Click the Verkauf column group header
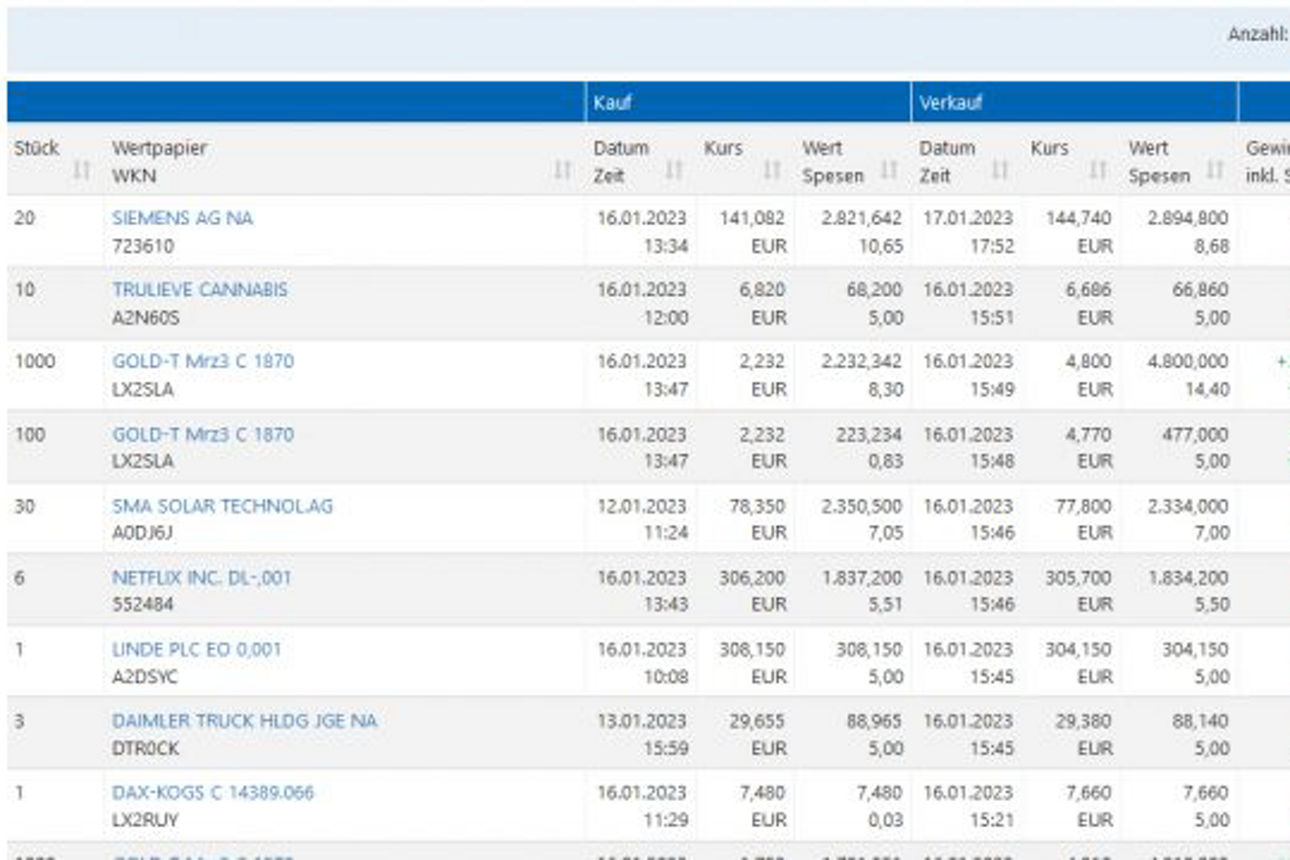This screenshot has height=860, width=1290. (942, 102)
